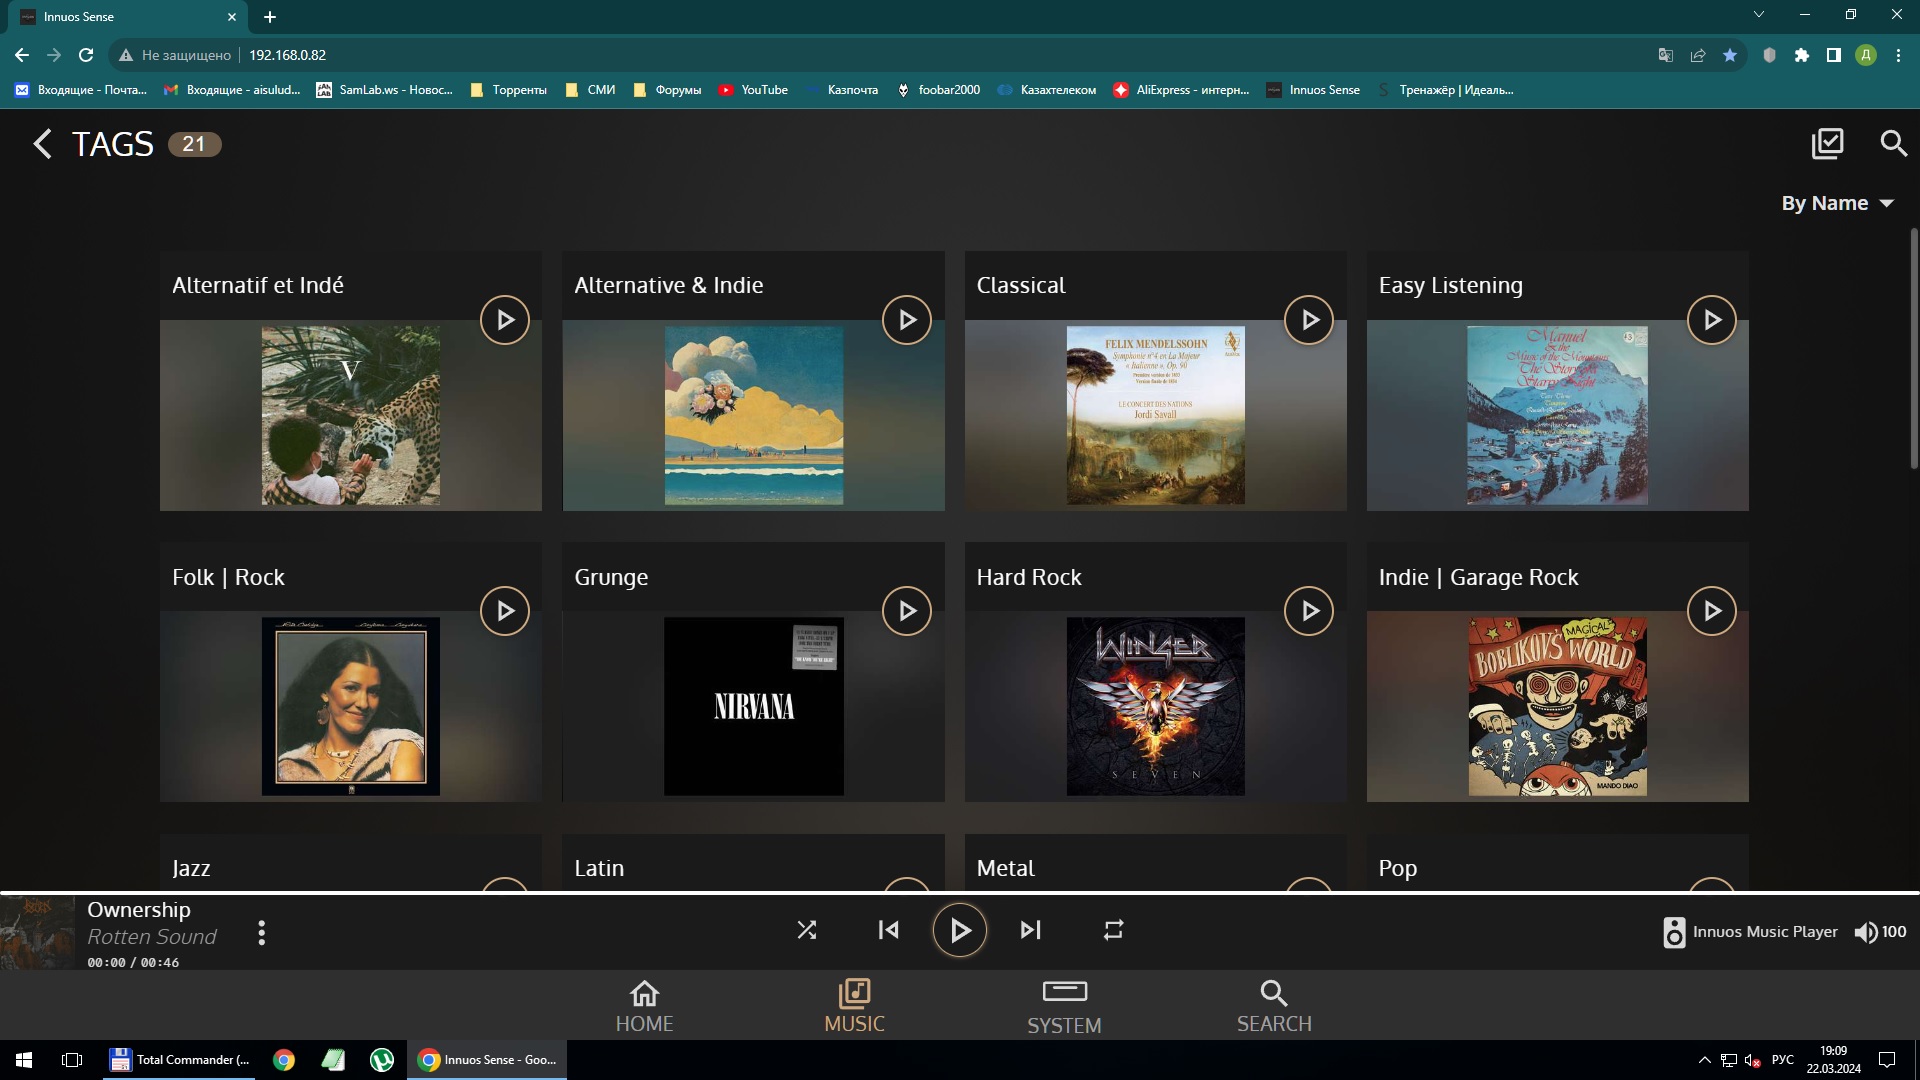1920x1080 pixels.
Task: Open Boblikovs World Garage Rock cover
Action: coord(1558,706)
